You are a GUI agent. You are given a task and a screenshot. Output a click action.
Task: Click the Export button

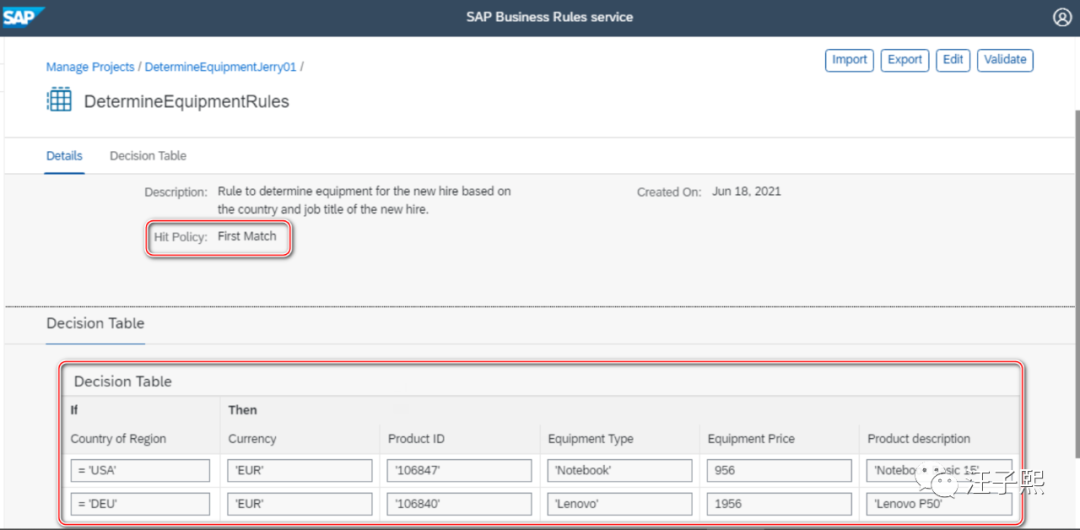[x=905, y=60]
